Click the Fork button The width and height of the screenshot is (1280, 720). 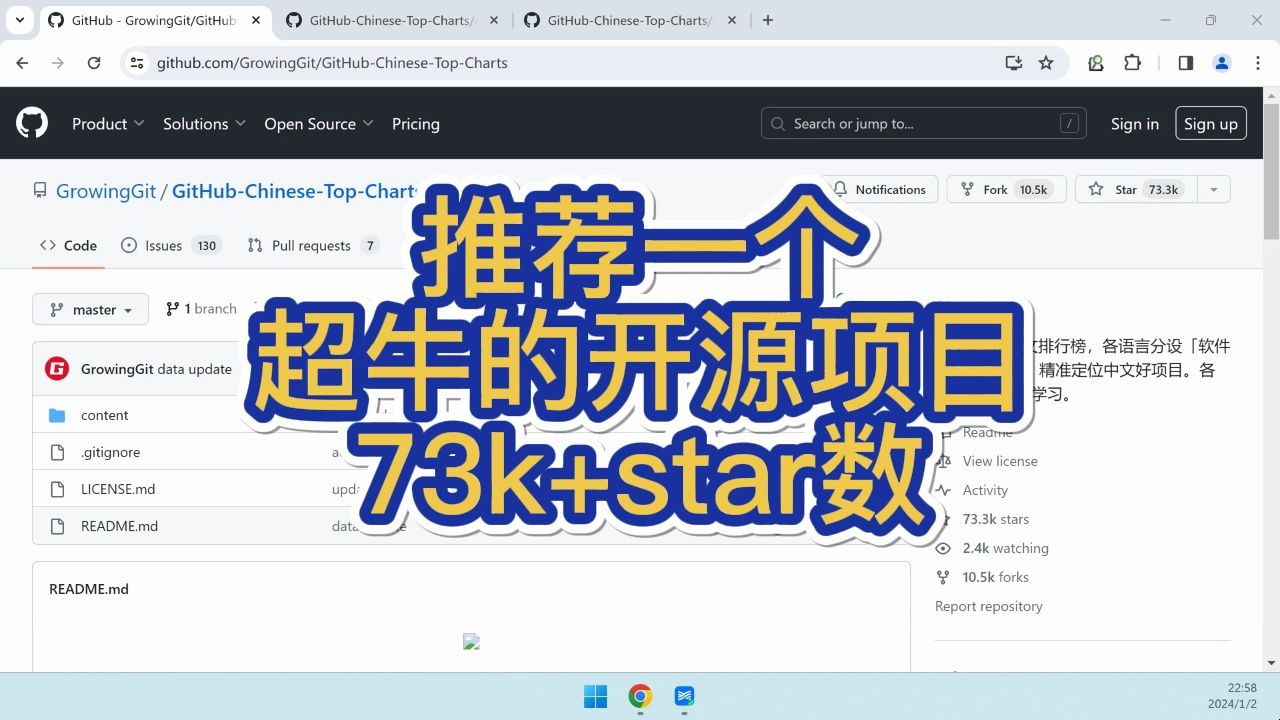(x=1006, y=189)
